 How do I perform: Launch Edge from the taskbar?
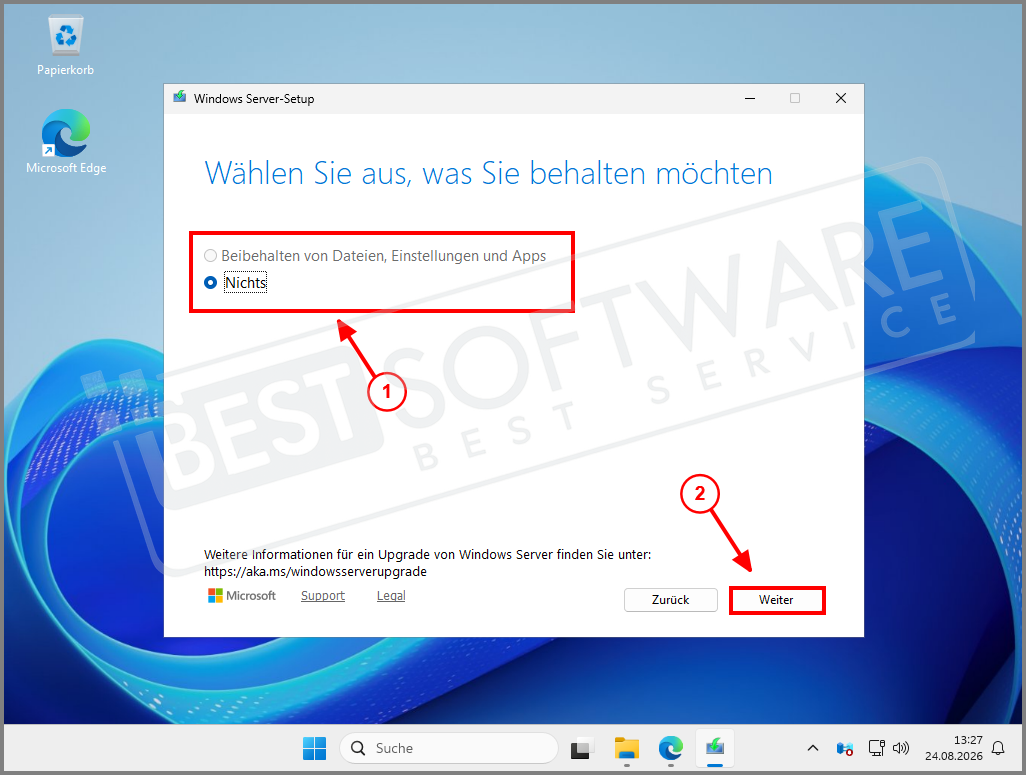(x=671, y=748)
